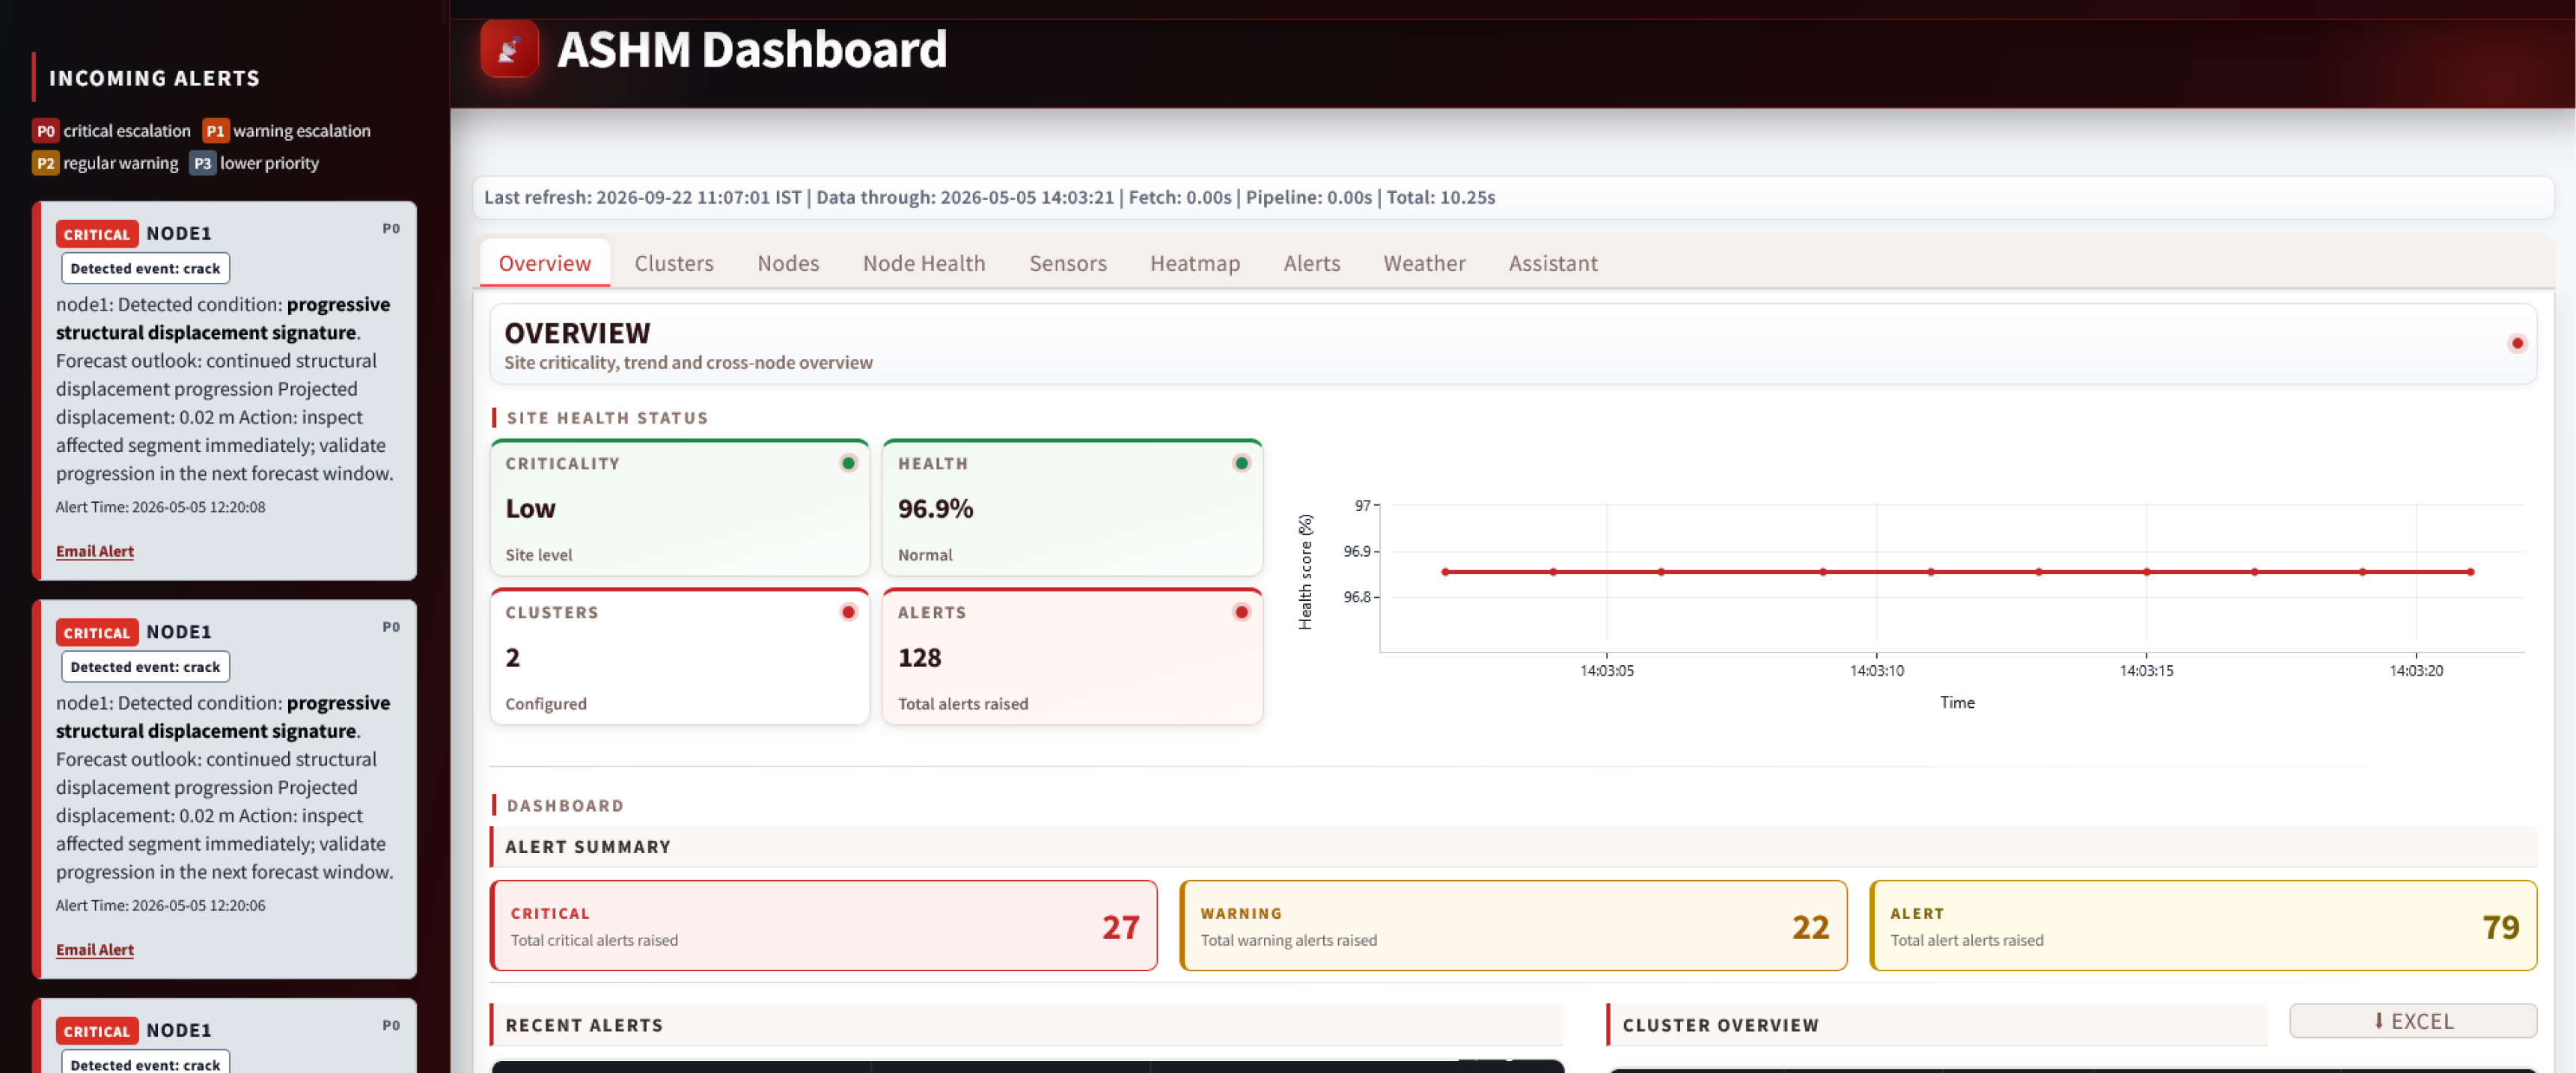Click the CLUSTER OVERVIEW section heading
This screenshot has width=2576, height=1073.
click(1720, 1025)
